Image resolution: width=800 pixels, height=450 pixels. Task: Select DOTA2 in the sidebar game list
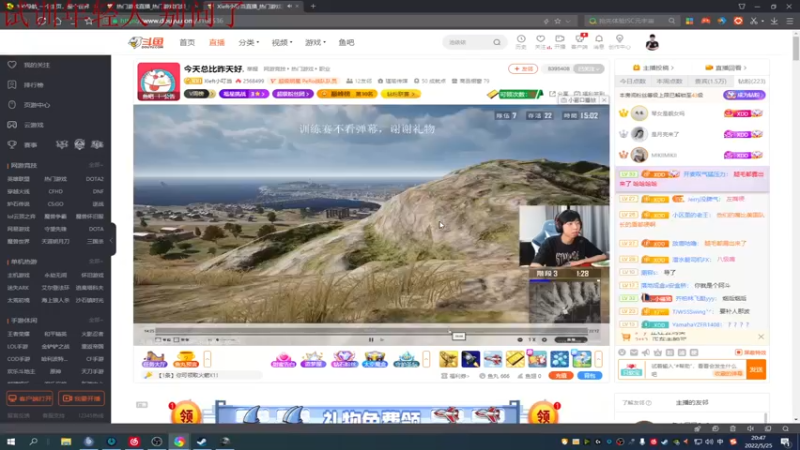pos(94,179)
